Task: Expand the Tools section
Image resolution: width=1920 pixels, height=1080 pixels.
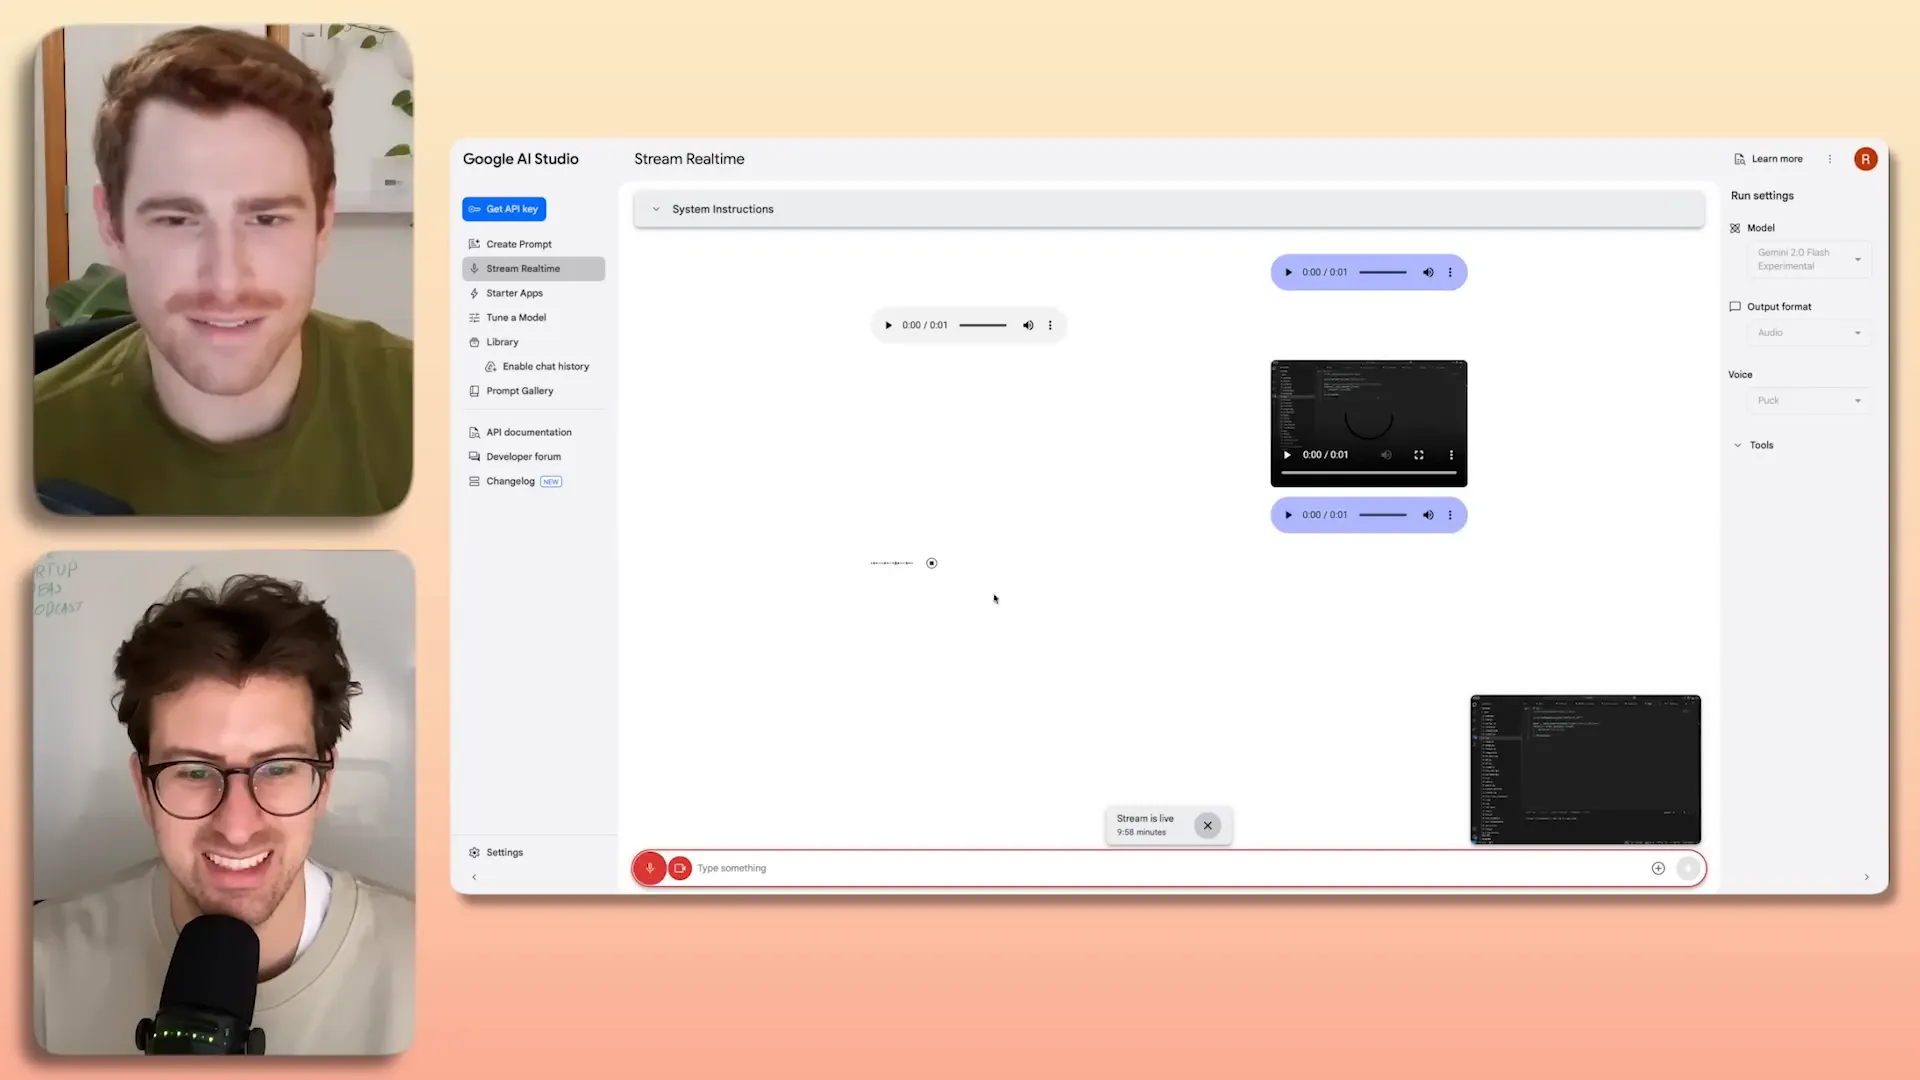Action: click(x=1753, y=446)
